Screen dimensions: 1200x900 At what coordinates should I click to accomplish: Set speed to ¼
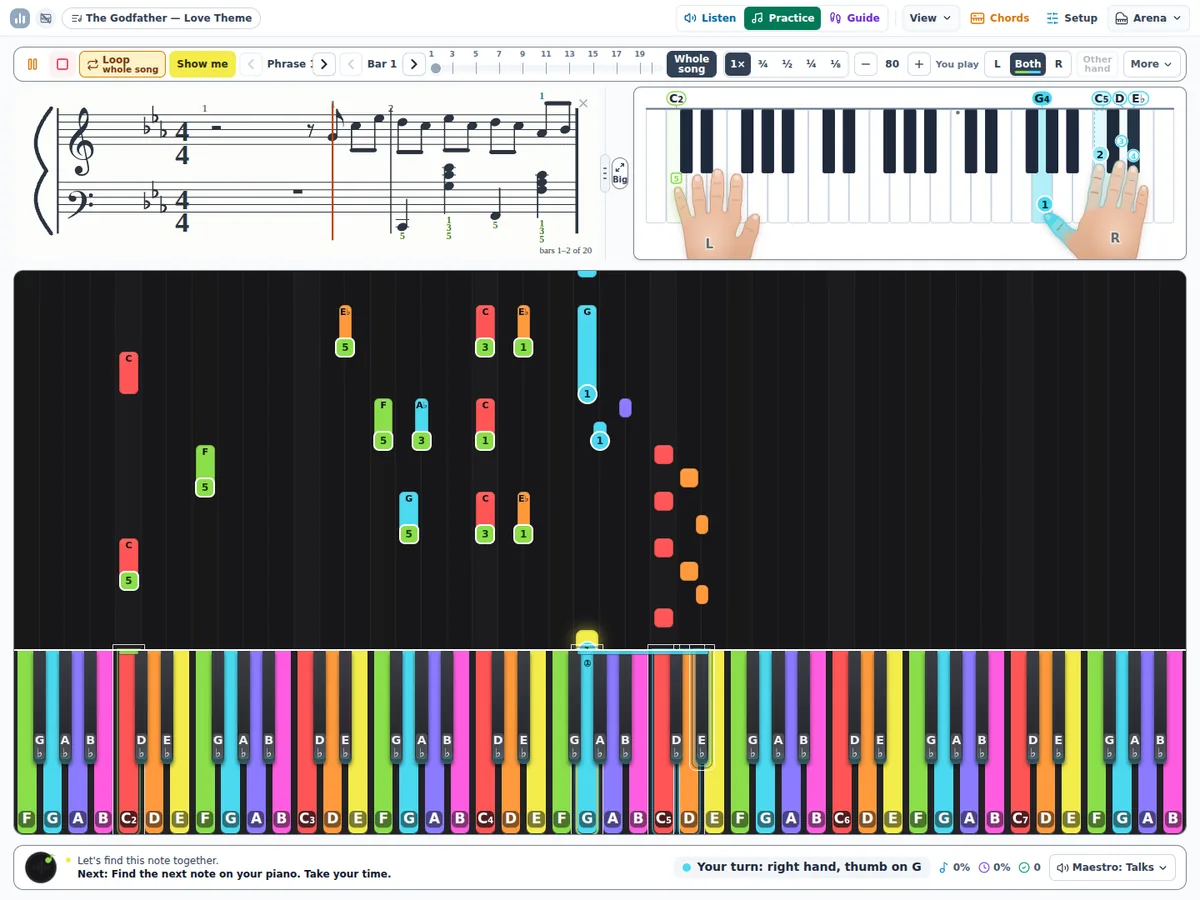click(x=811, y=64)
